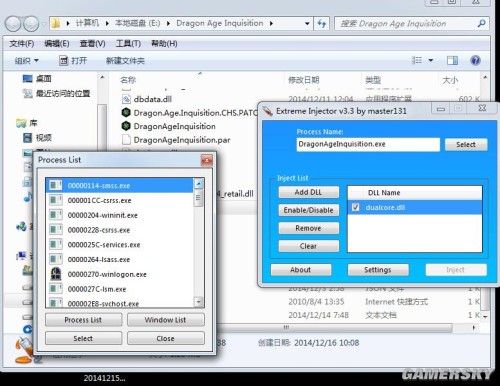Image resolution: width=500 pixels, height=386 pixels.
Task: Click Select beside the Process Name field
Action: click(x=466, y=145)
